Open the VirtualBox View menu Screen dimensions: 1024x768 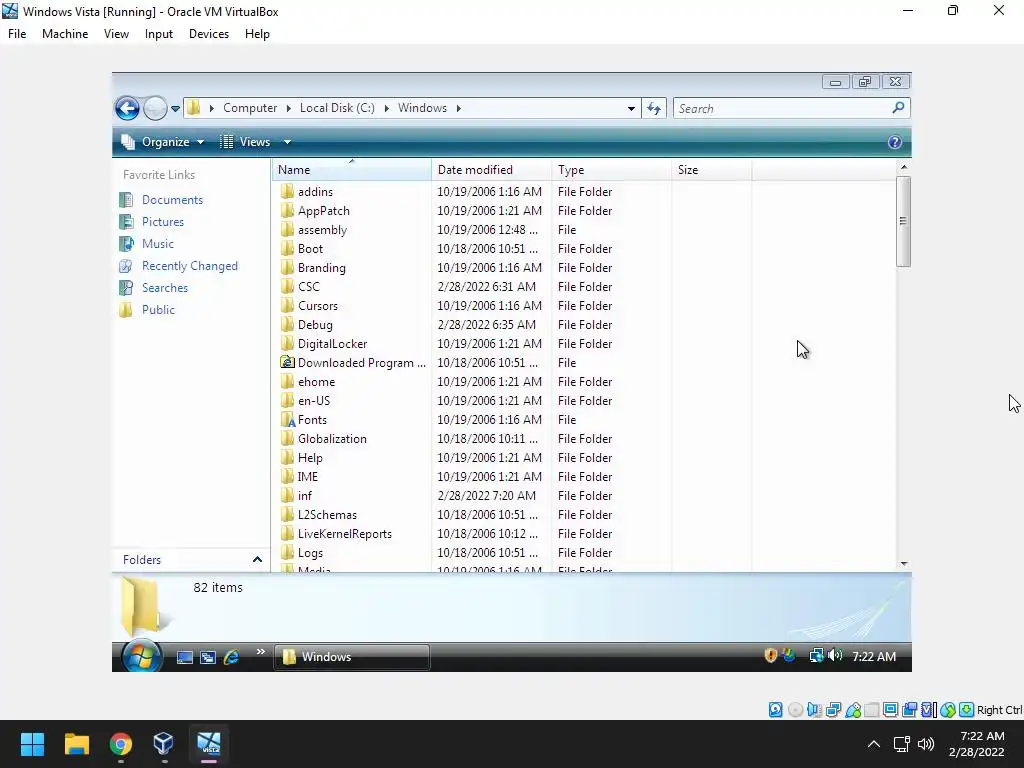click(x=116, y=34)
